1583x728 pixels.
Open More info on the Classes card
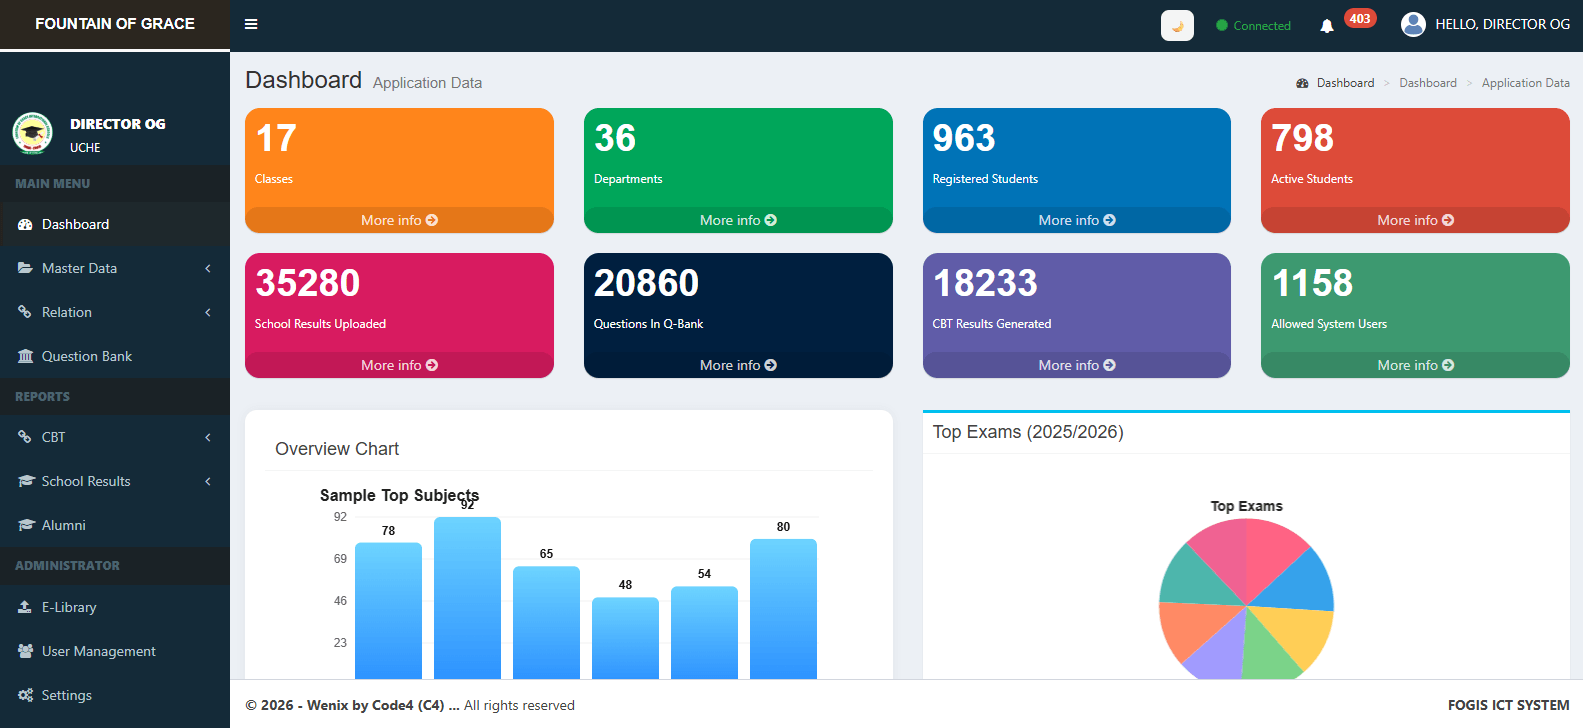click(399, 220)
